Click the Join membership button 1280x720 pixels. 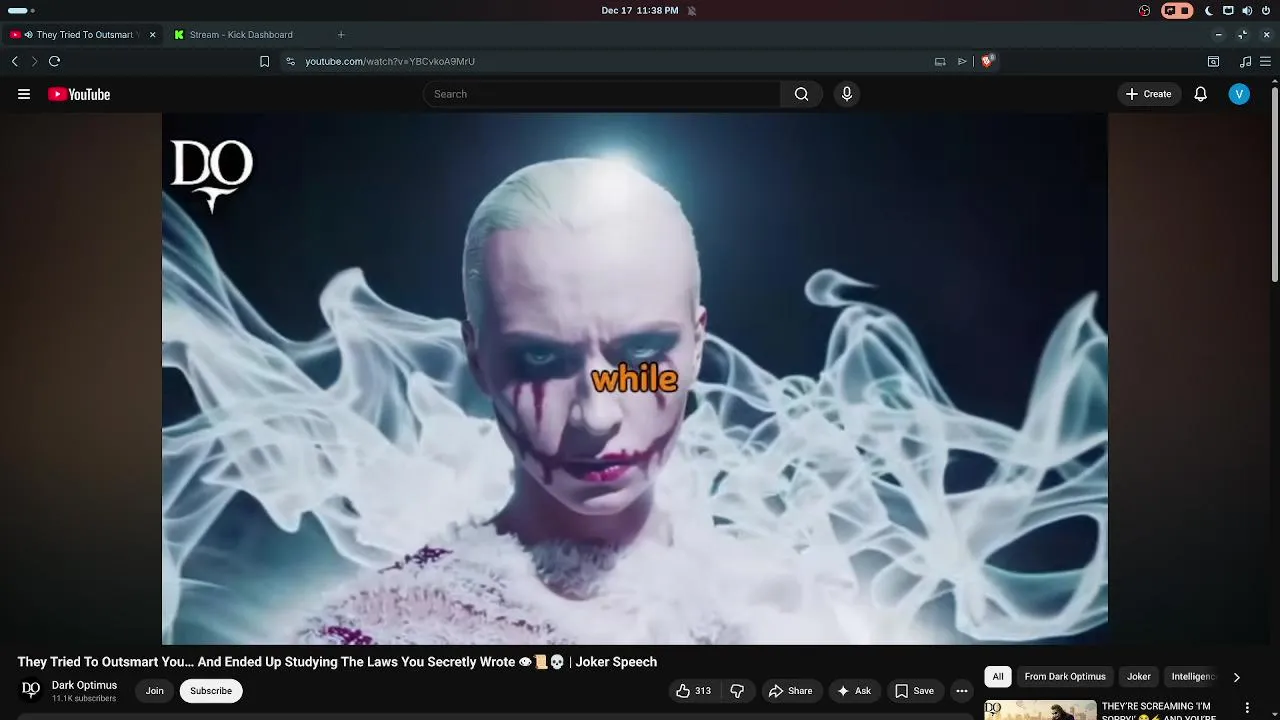[155, 691]
